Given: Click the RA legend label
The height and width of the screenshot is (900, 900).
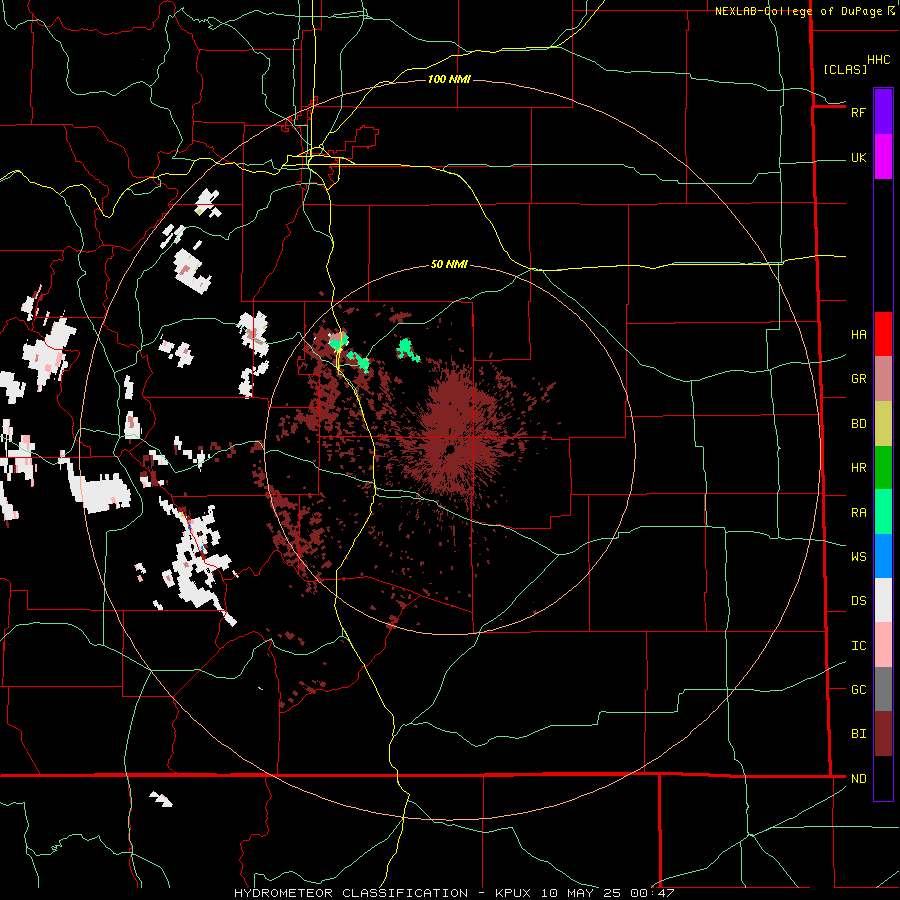Looking at the screenshot, I should [x=858, y=513].
